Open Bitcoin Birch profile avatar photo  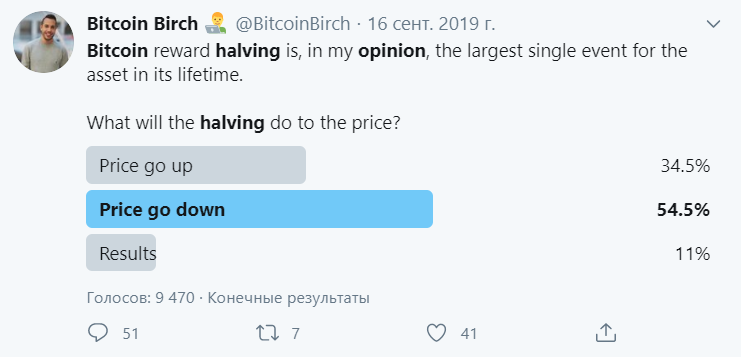pyautogui.click(x=43, y=42)
